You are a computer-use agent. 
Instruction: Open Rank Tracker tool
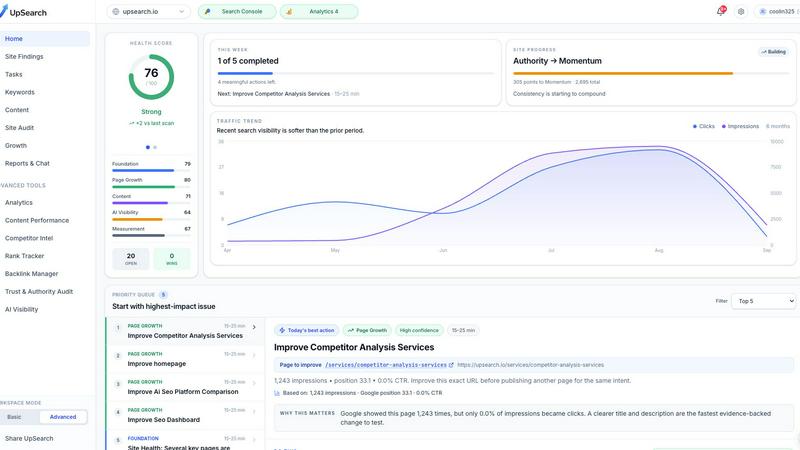[45, 256]
